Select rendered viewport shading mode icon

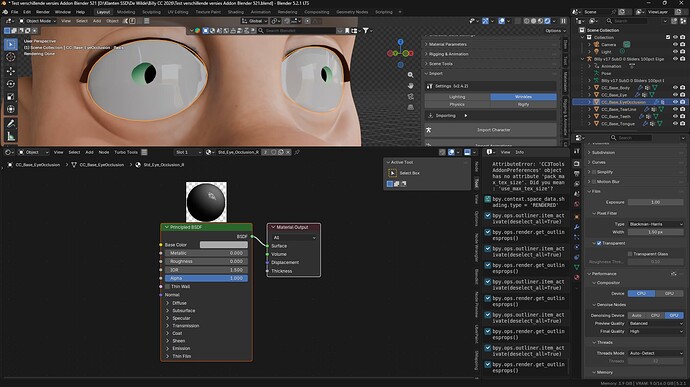(547, 21)
